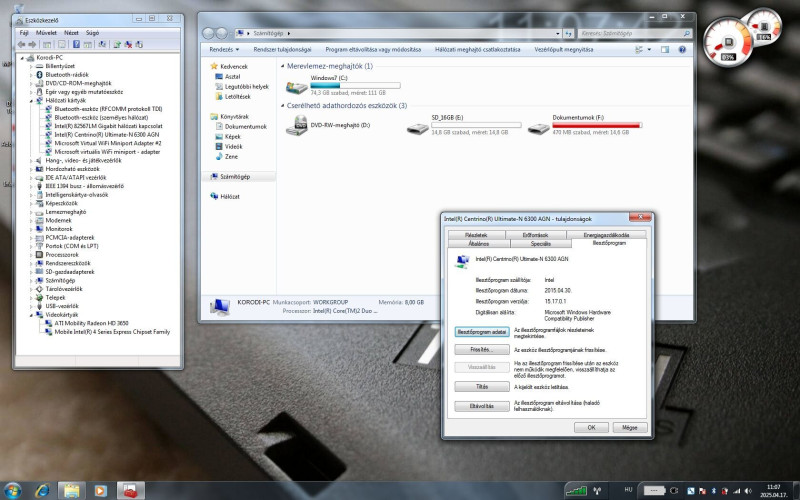Open Nézet menu in Eszközkezelő
This screenshot has width=800, height=500.
pos(71,33)
